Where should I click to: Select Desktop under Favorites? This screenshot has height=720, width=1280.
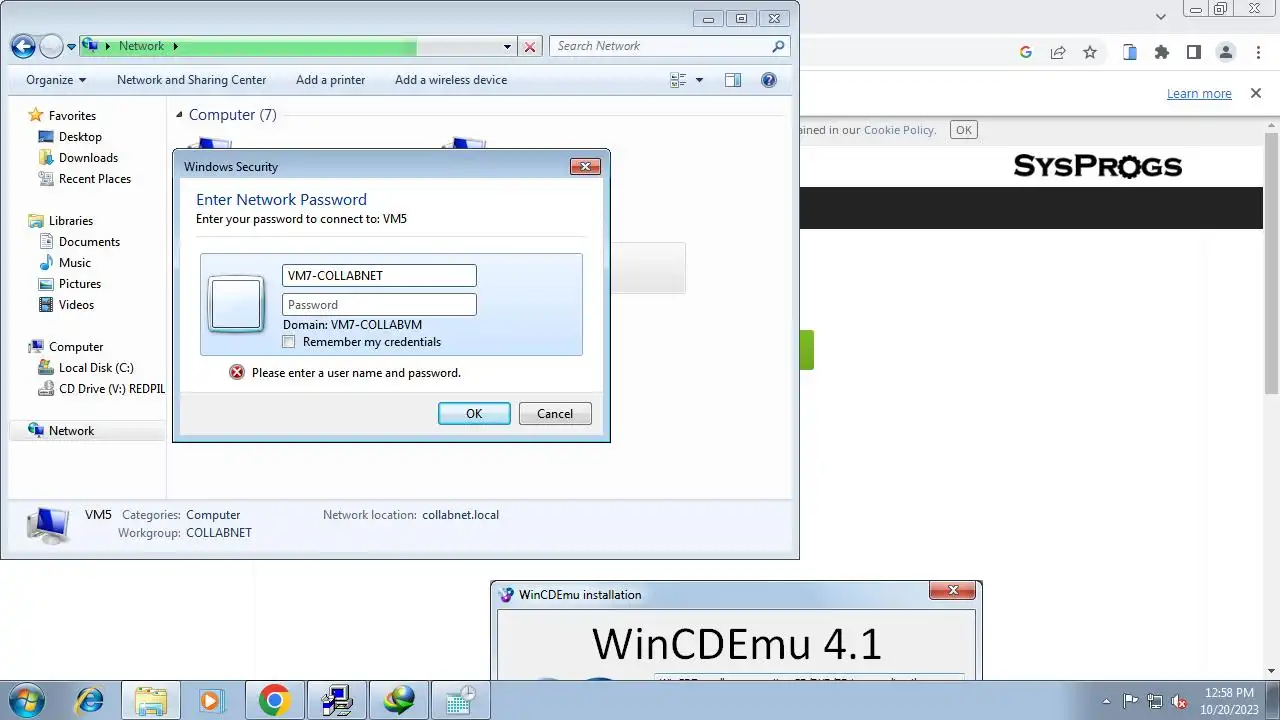(x=80, y=137)
